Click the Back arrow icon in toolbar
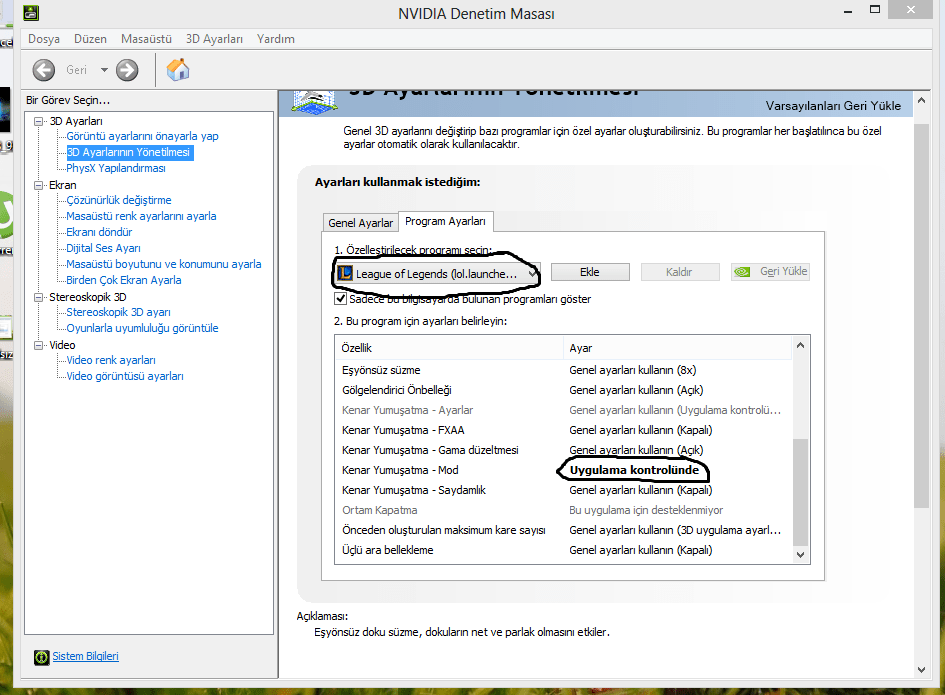 43,71
